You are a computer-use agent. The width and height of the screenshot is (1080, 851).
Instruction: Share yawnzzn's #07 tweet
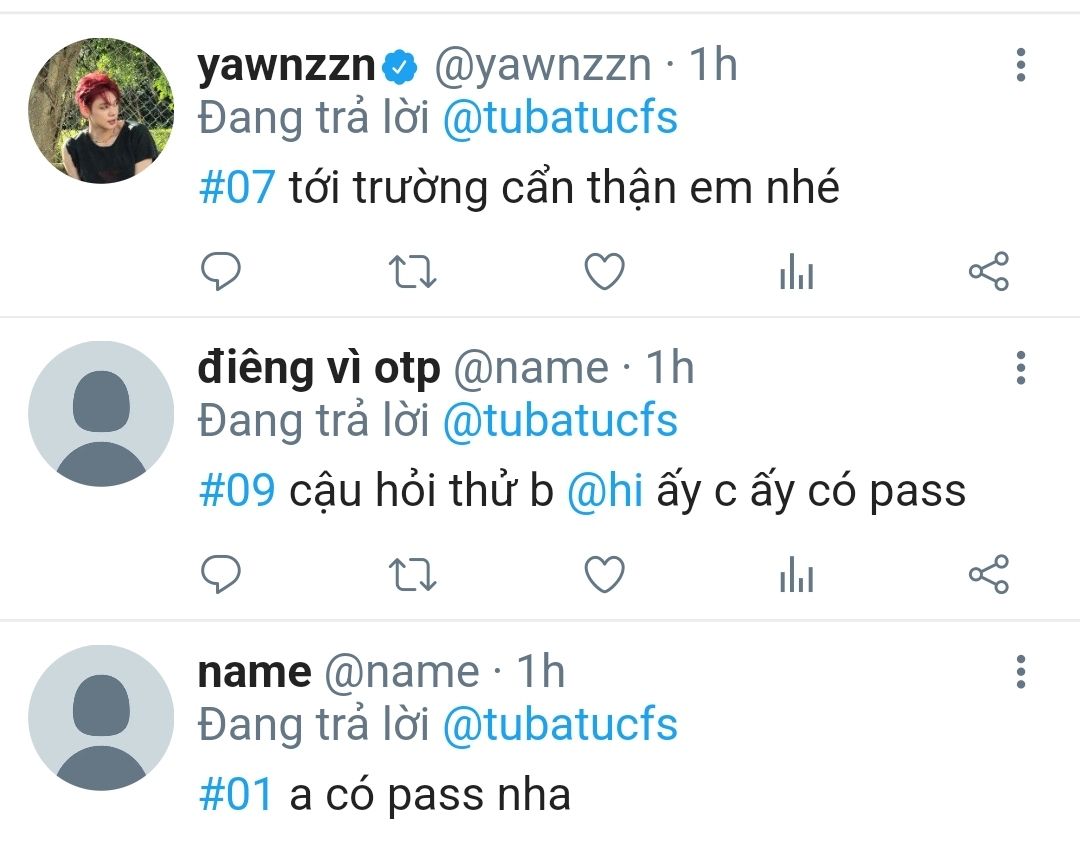pos(988,271)
